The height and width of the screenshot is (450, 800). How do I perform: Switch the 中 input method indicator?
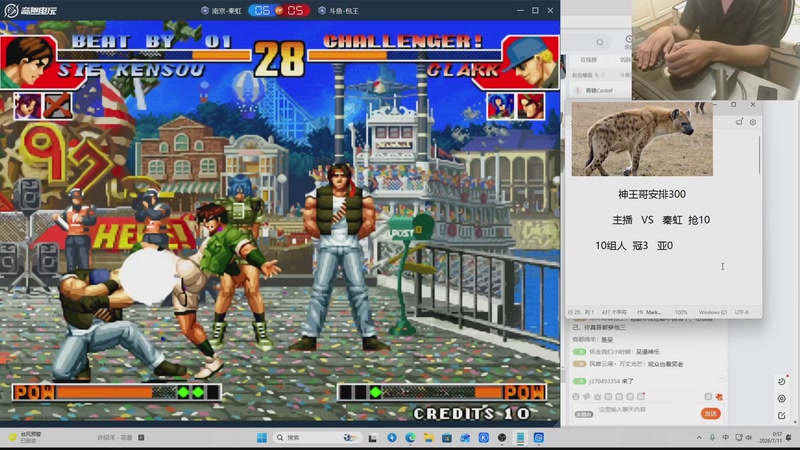coord(726,438)
